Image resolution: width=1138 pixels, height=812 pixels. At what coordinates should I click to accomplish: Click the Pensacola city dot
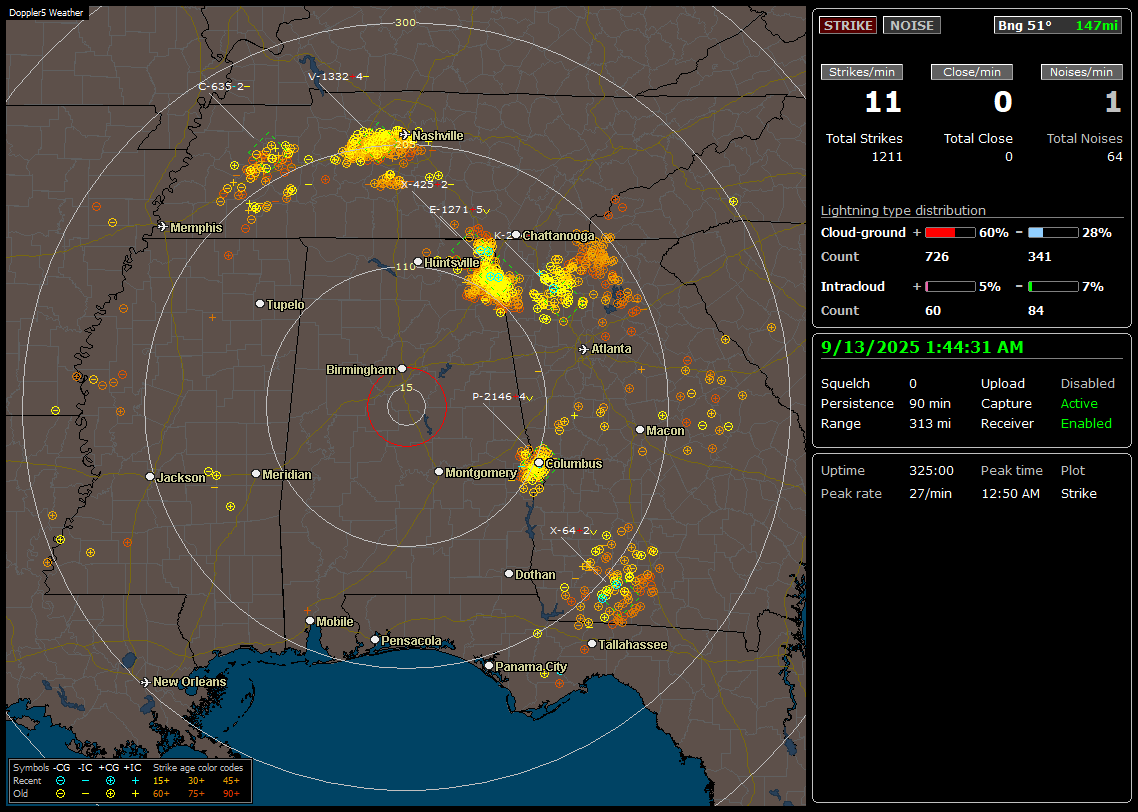[374, 639]
